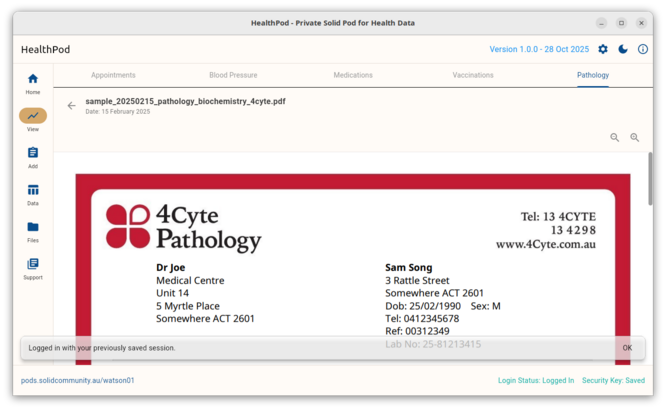Screen dimensions: 666x410
Task: Switch to the Medications tab
Action: [x=353, y=75]
